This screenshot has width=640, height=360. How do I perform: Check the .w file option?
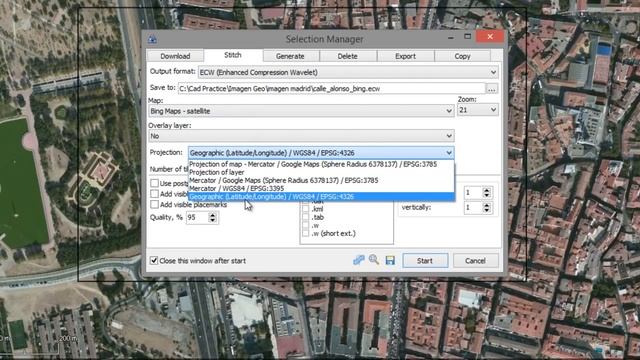tap(306, 225)
